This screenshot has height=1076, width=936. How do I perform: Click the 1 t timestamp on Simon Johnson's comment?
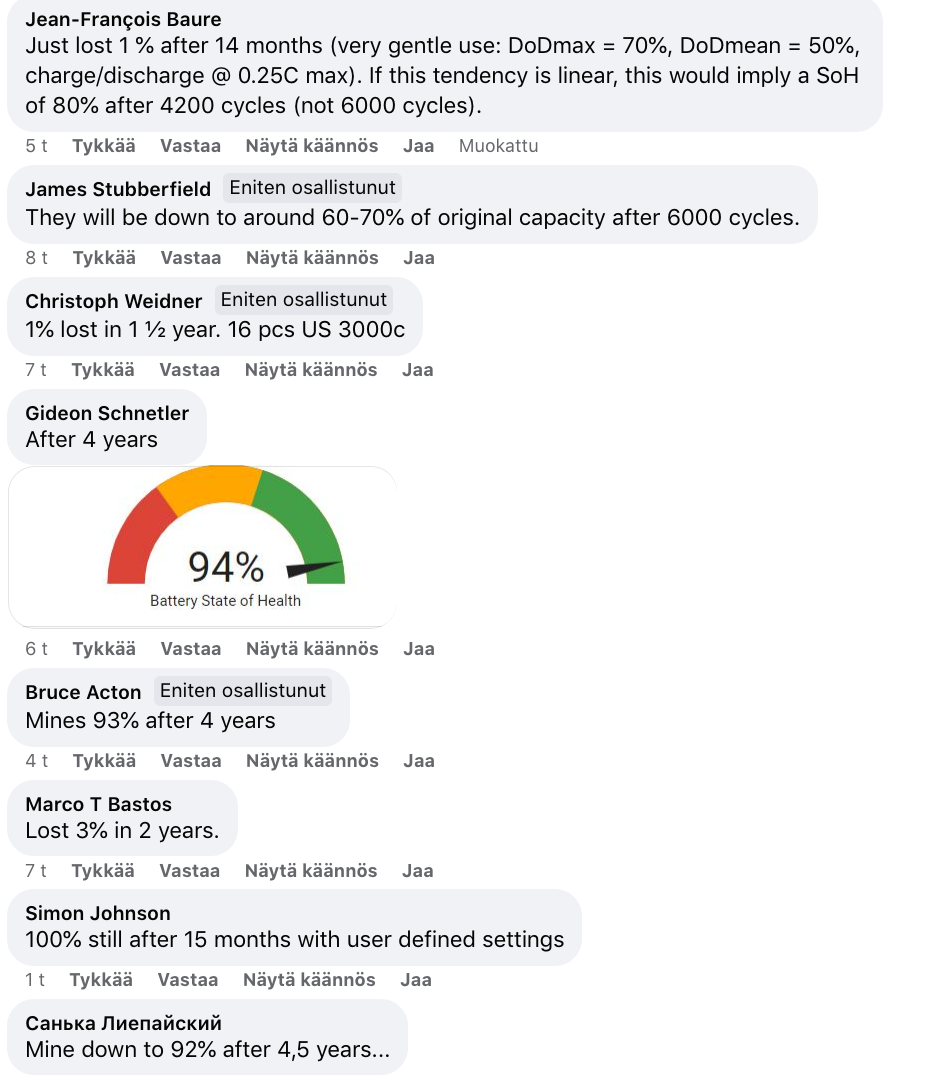[x=35, y=980]
